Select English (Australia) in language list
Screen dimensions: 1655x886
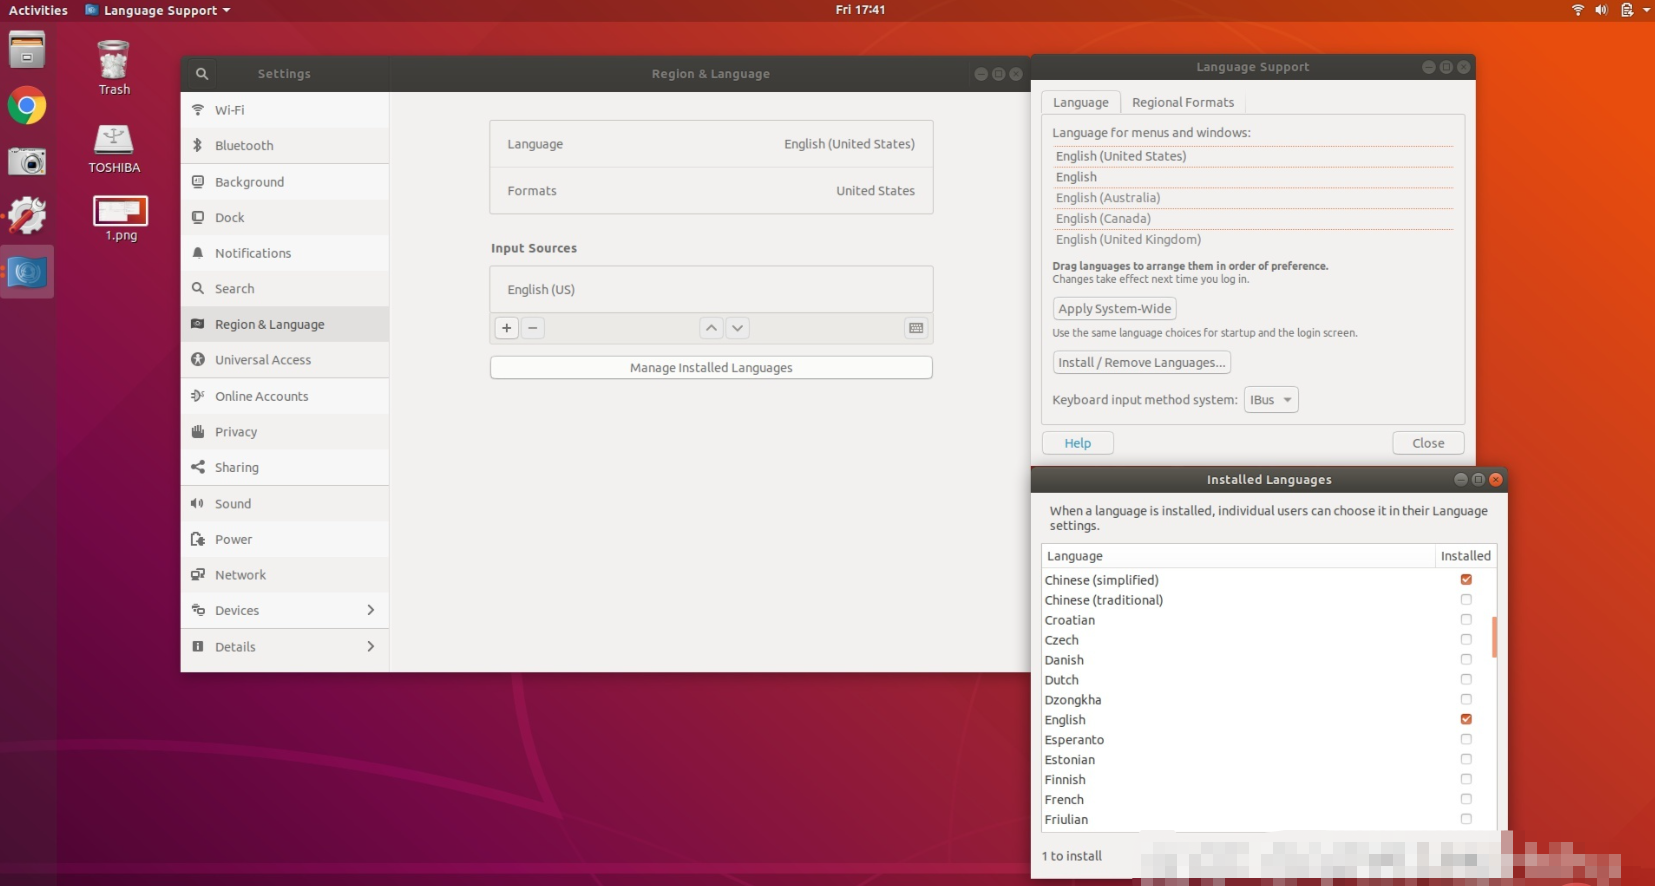(x=1252, y=198)
